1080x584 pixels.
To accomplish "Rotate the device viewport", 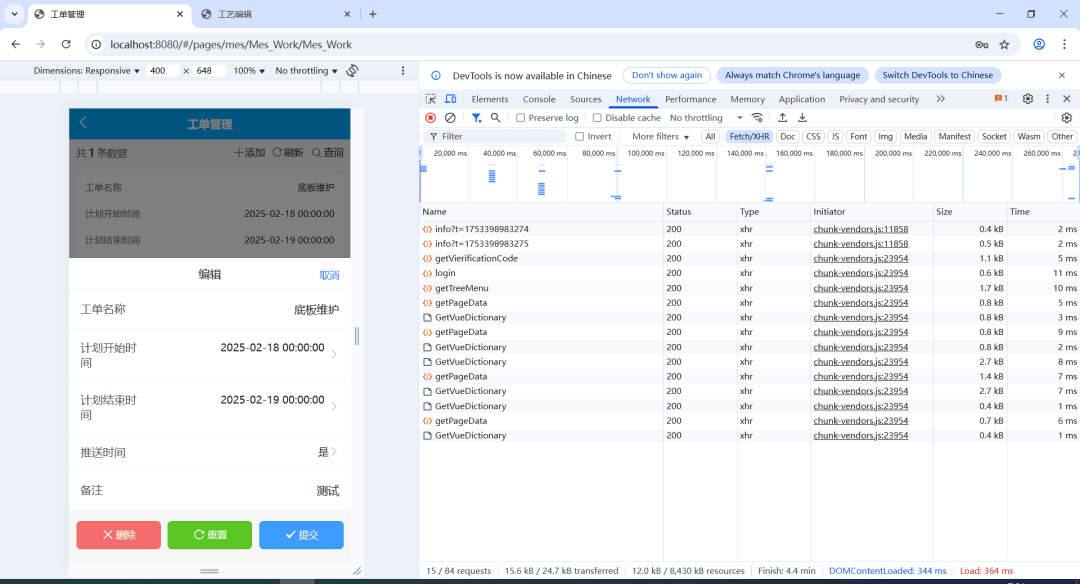I will click(x=352, y=70).
